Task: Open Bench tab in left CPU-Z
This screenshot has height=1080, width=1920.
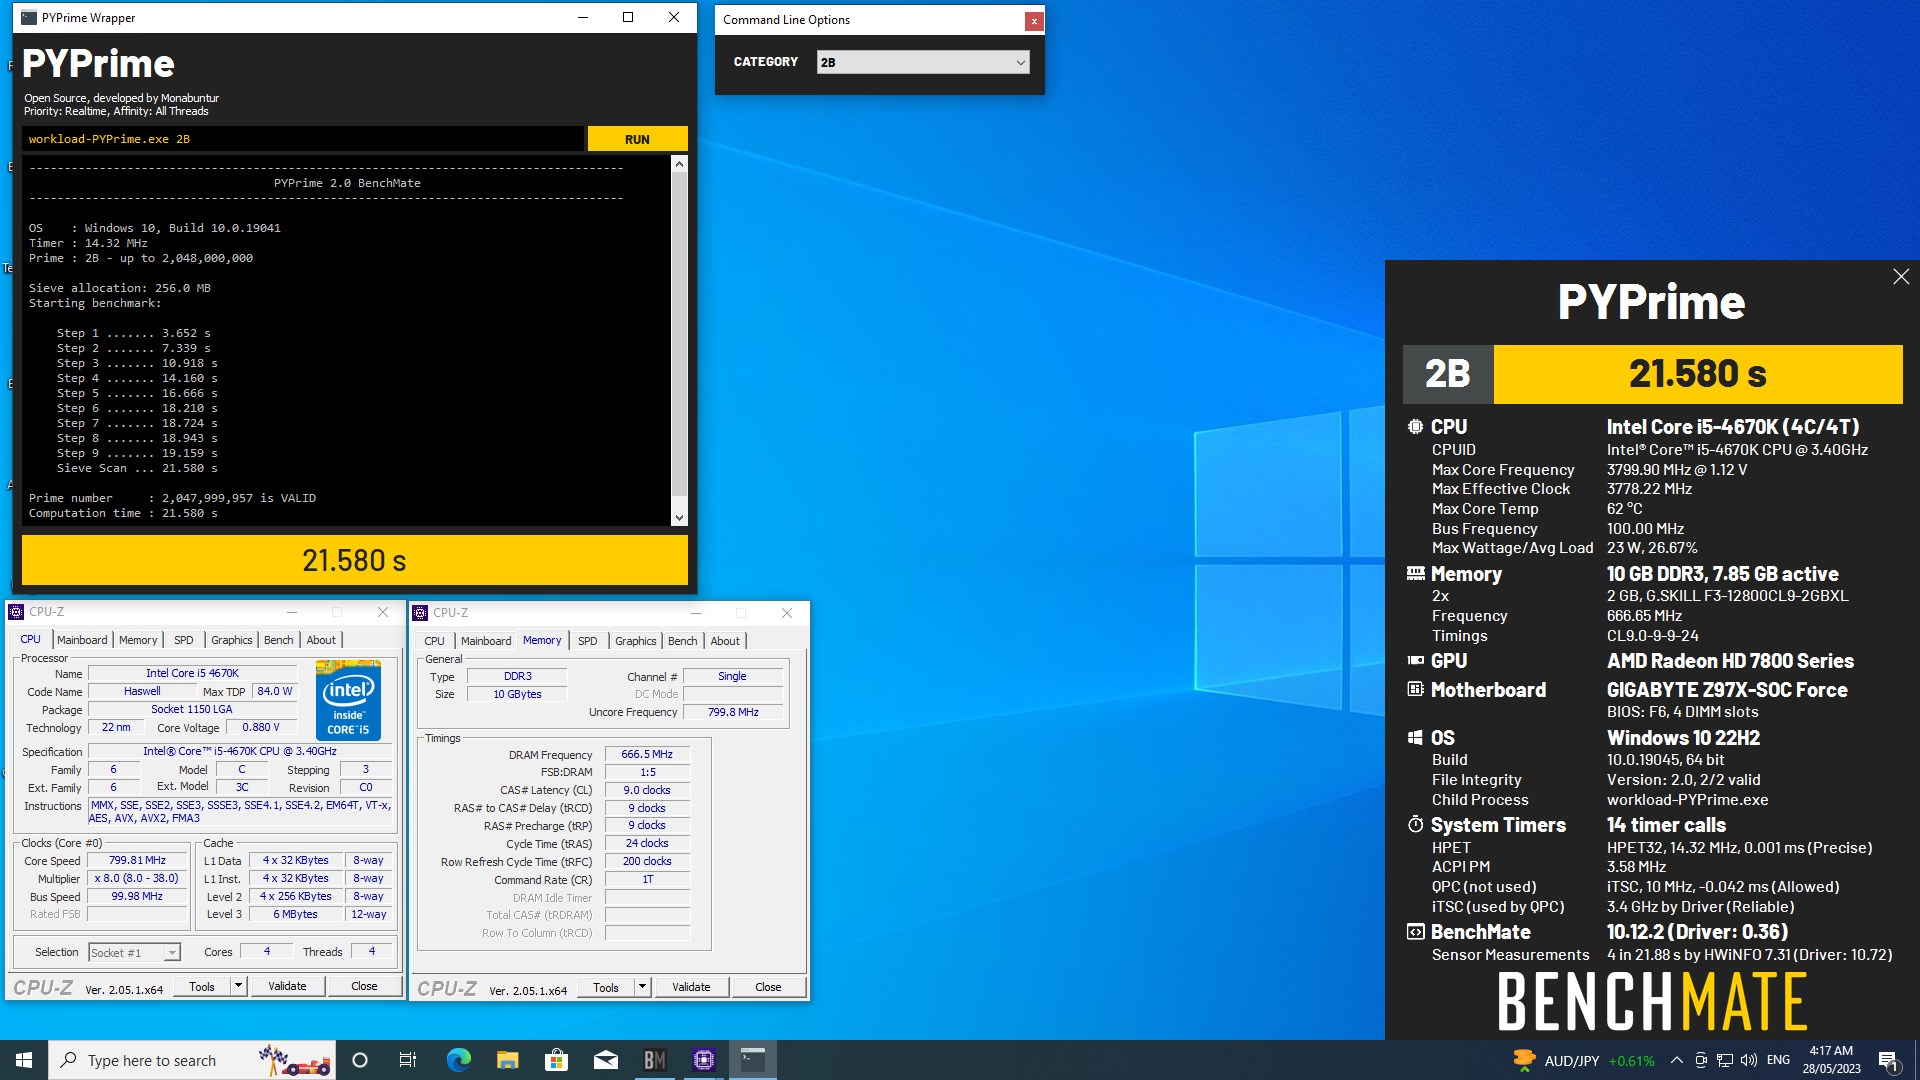Action: [279, 640]
